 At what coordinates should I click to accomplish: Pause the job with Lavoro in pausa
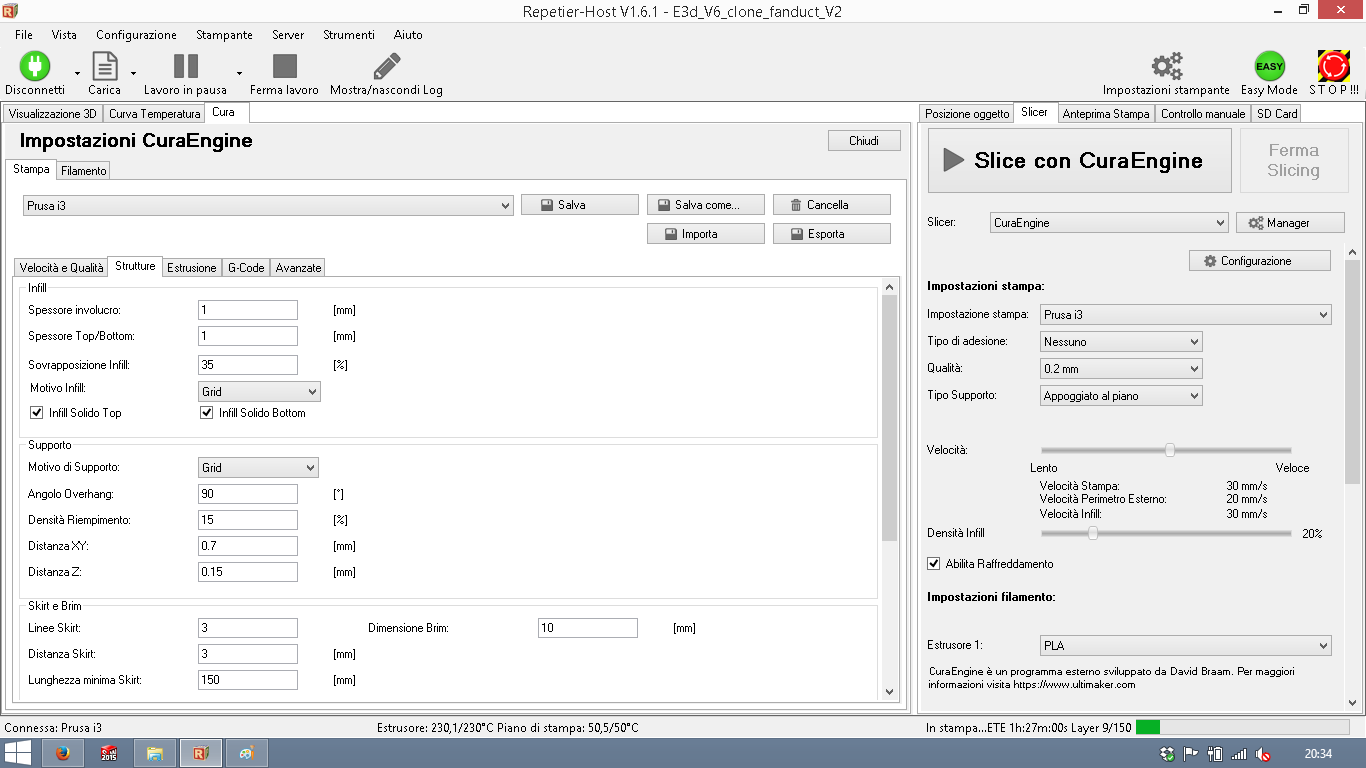coord(186,67)
